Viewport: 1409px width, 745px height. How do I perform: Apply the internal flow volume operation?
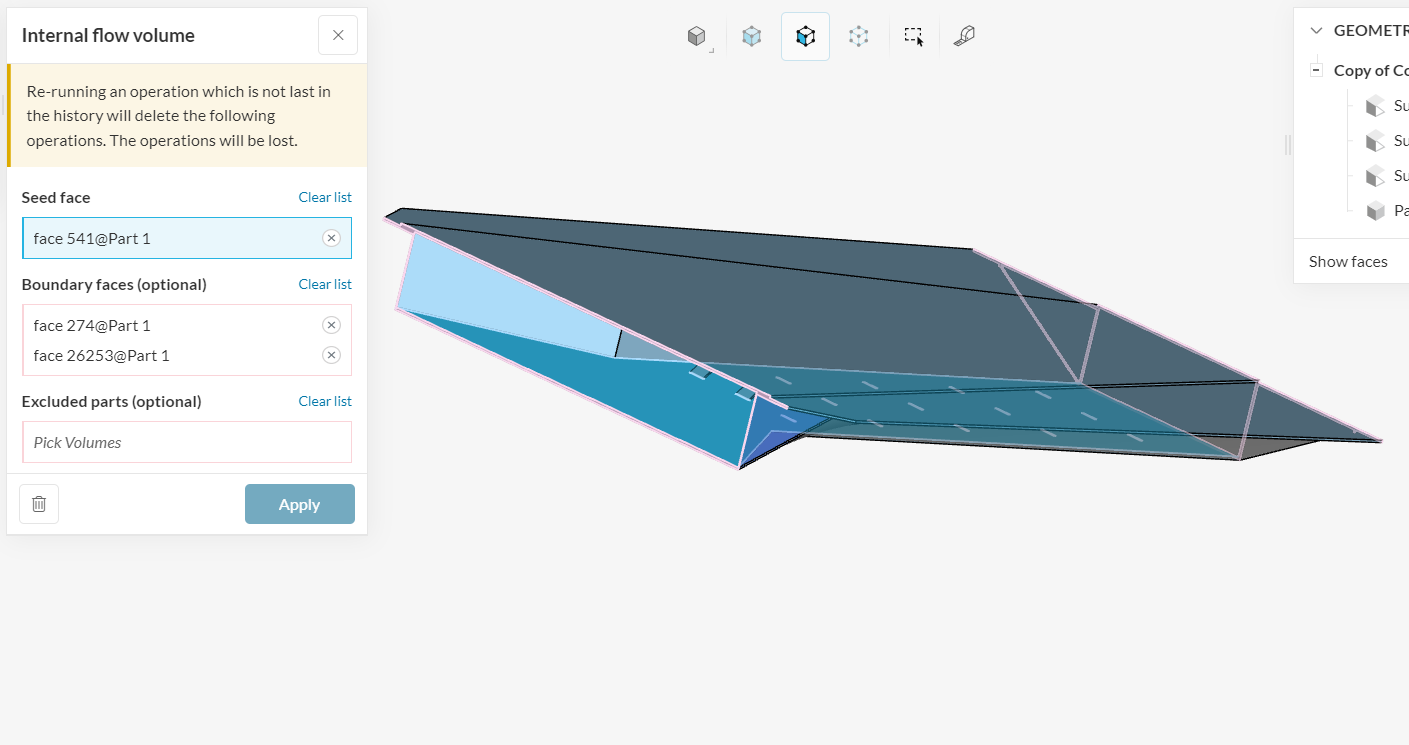coord(299,504)
